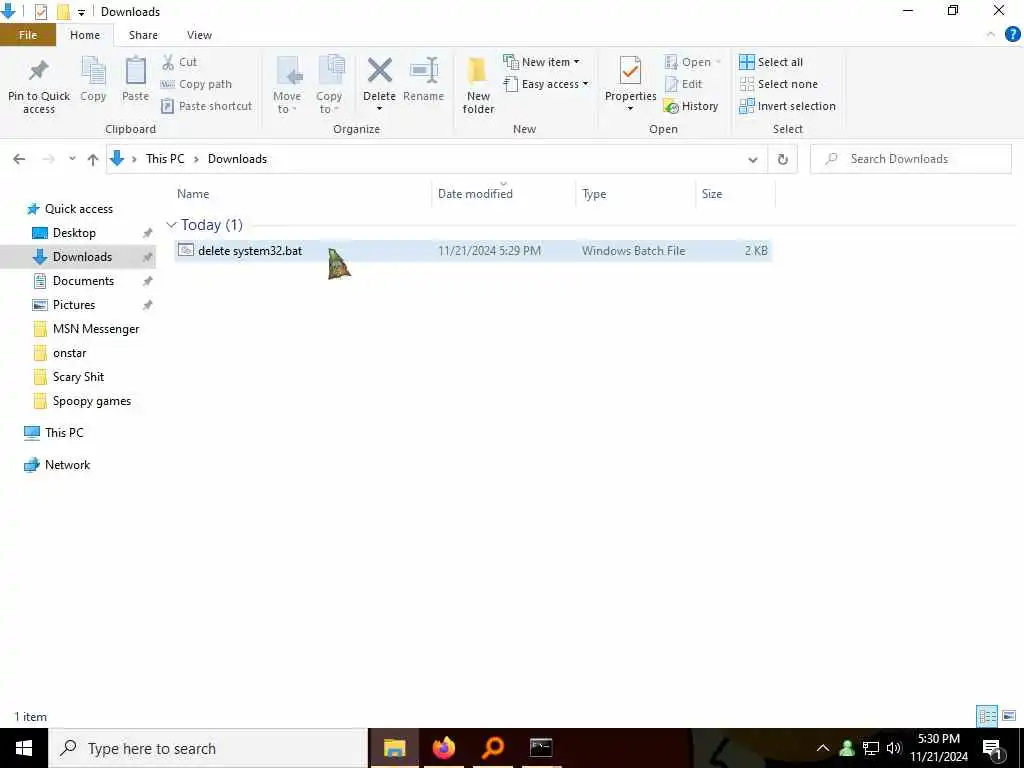This screenshot has height=768, width=1024.
Task: Switch to Large icons view layout
Action: [x=1009, y=716]
